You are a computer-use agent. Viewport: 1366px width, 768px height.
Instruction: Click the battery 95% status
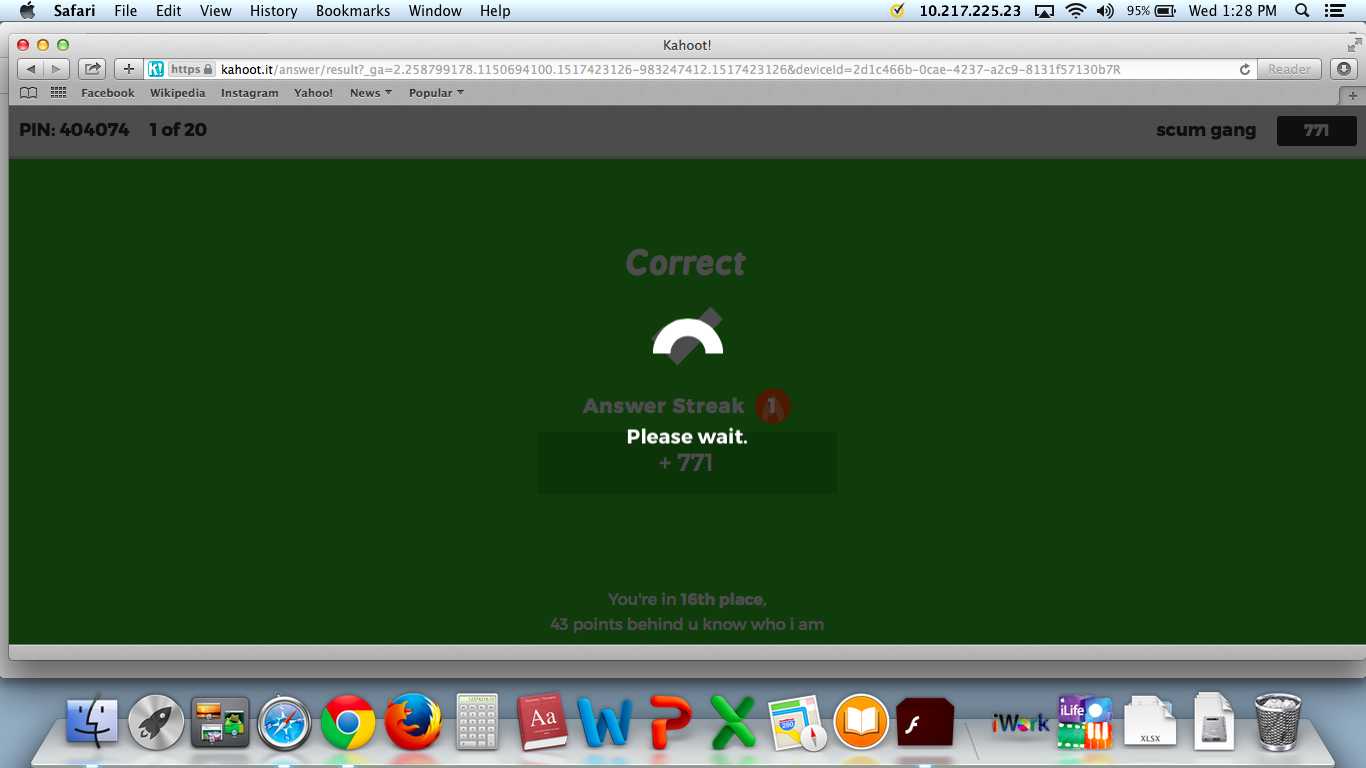[x=1151, y=11]
